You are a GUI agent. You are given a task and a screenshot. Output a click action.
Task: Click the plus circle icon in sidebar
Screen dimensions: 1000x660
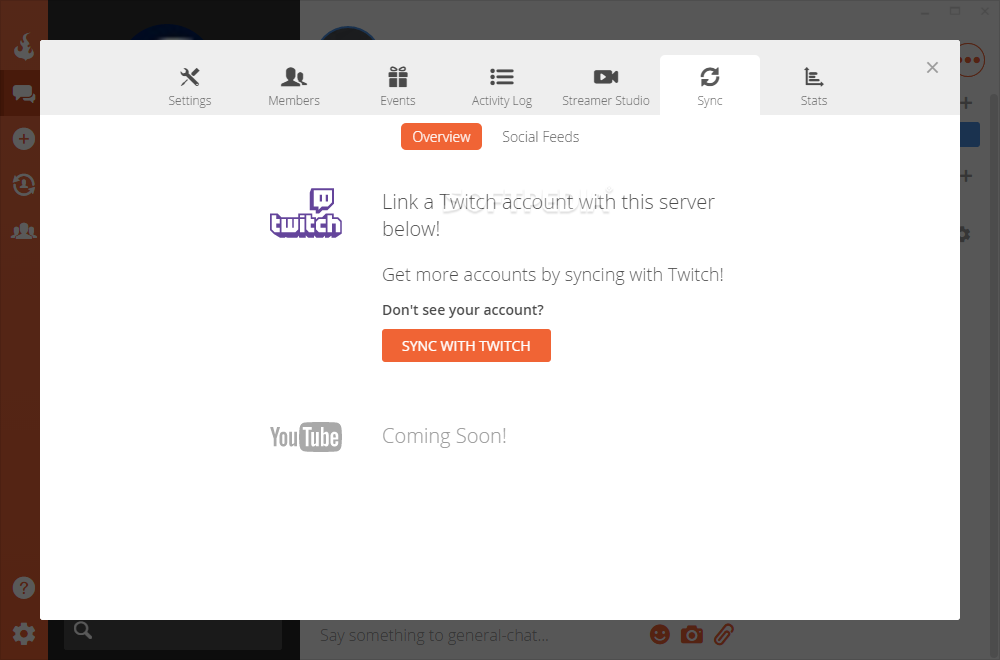[x=24, y=139]
